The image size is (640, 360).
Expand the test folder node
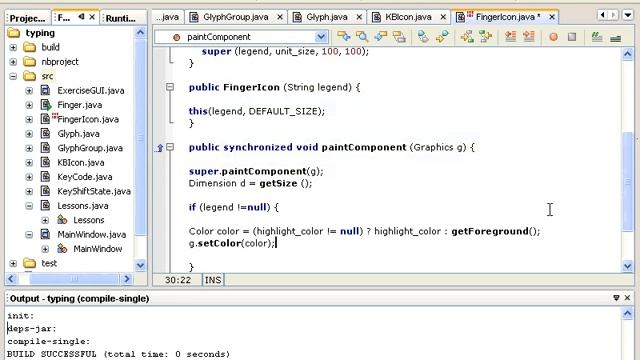13,263
